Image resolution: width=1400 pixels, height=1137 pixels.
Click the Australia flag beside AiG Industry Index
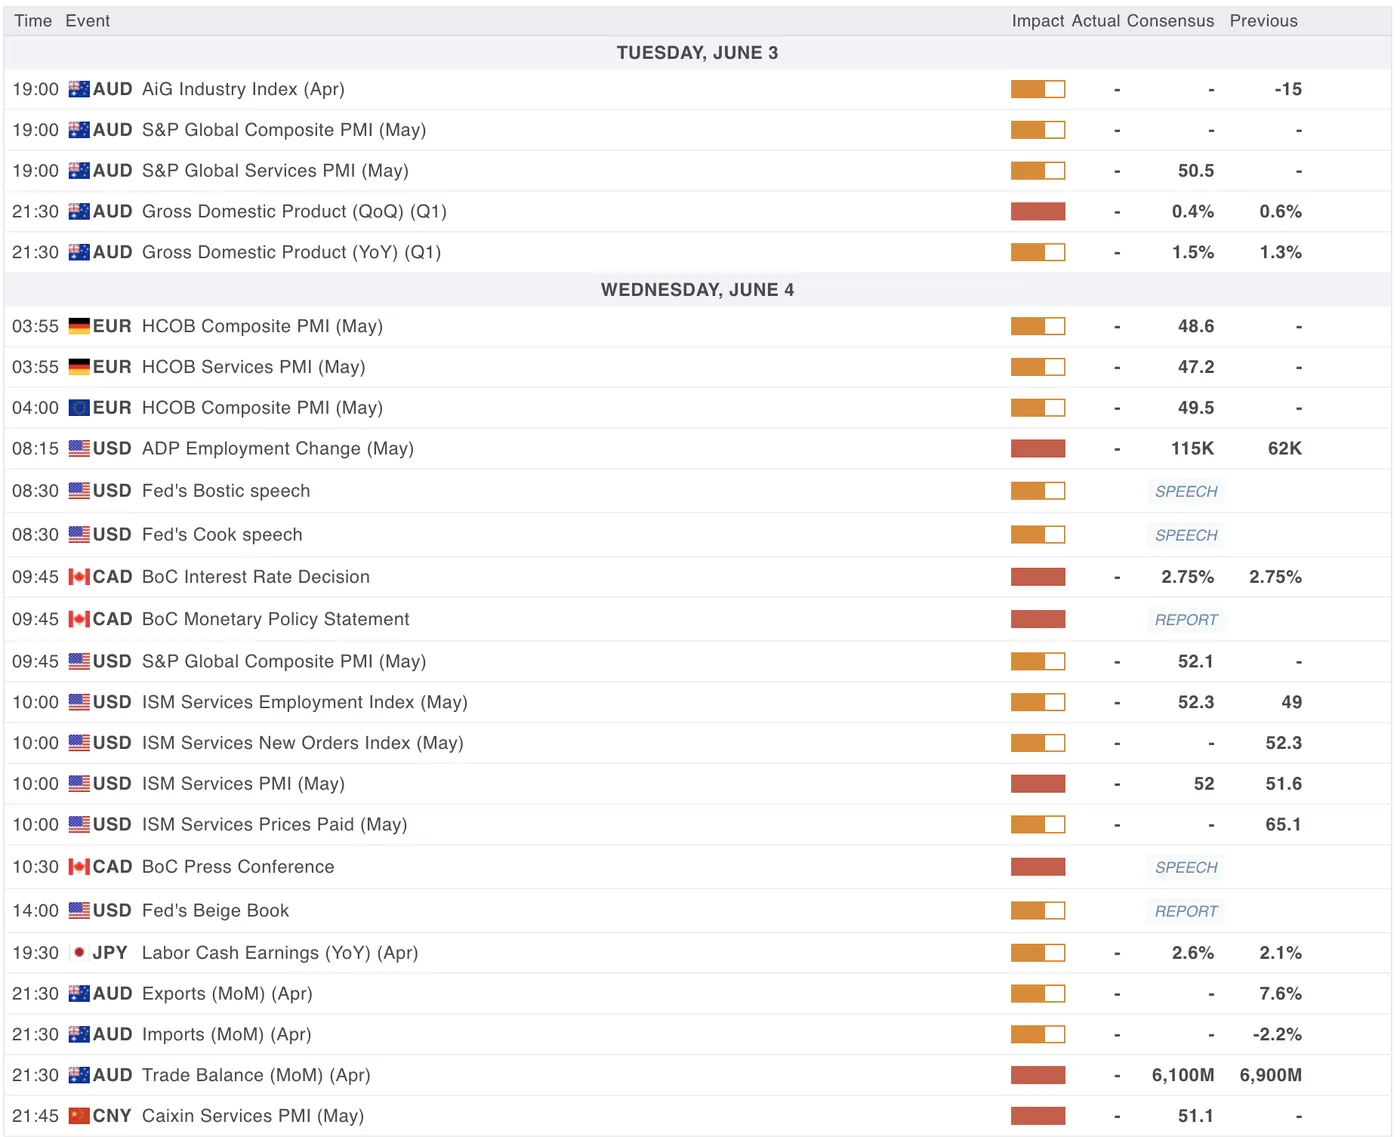79,89
